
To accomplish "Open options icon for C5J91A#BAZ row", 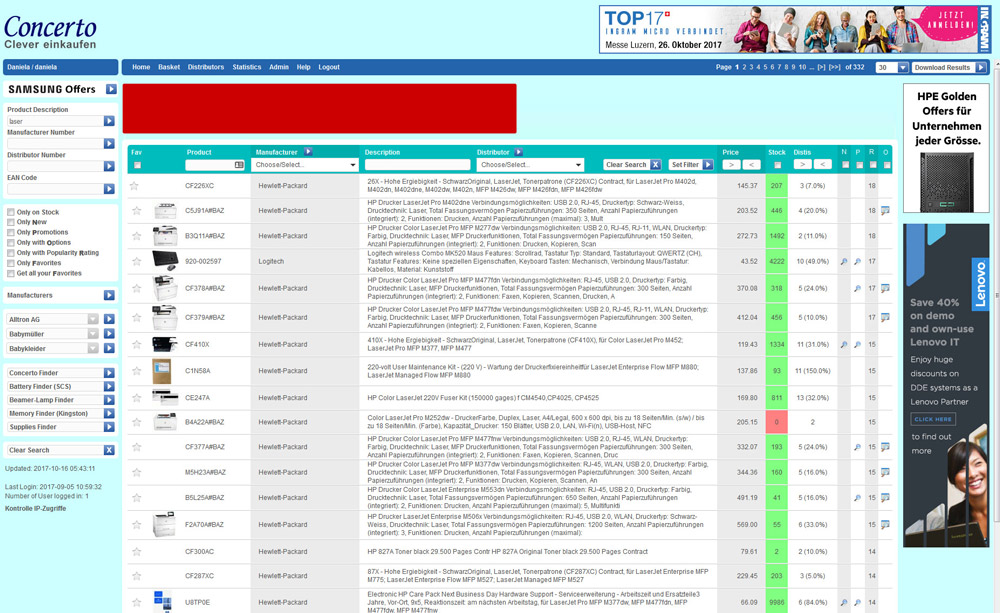I will pos(885,210).
